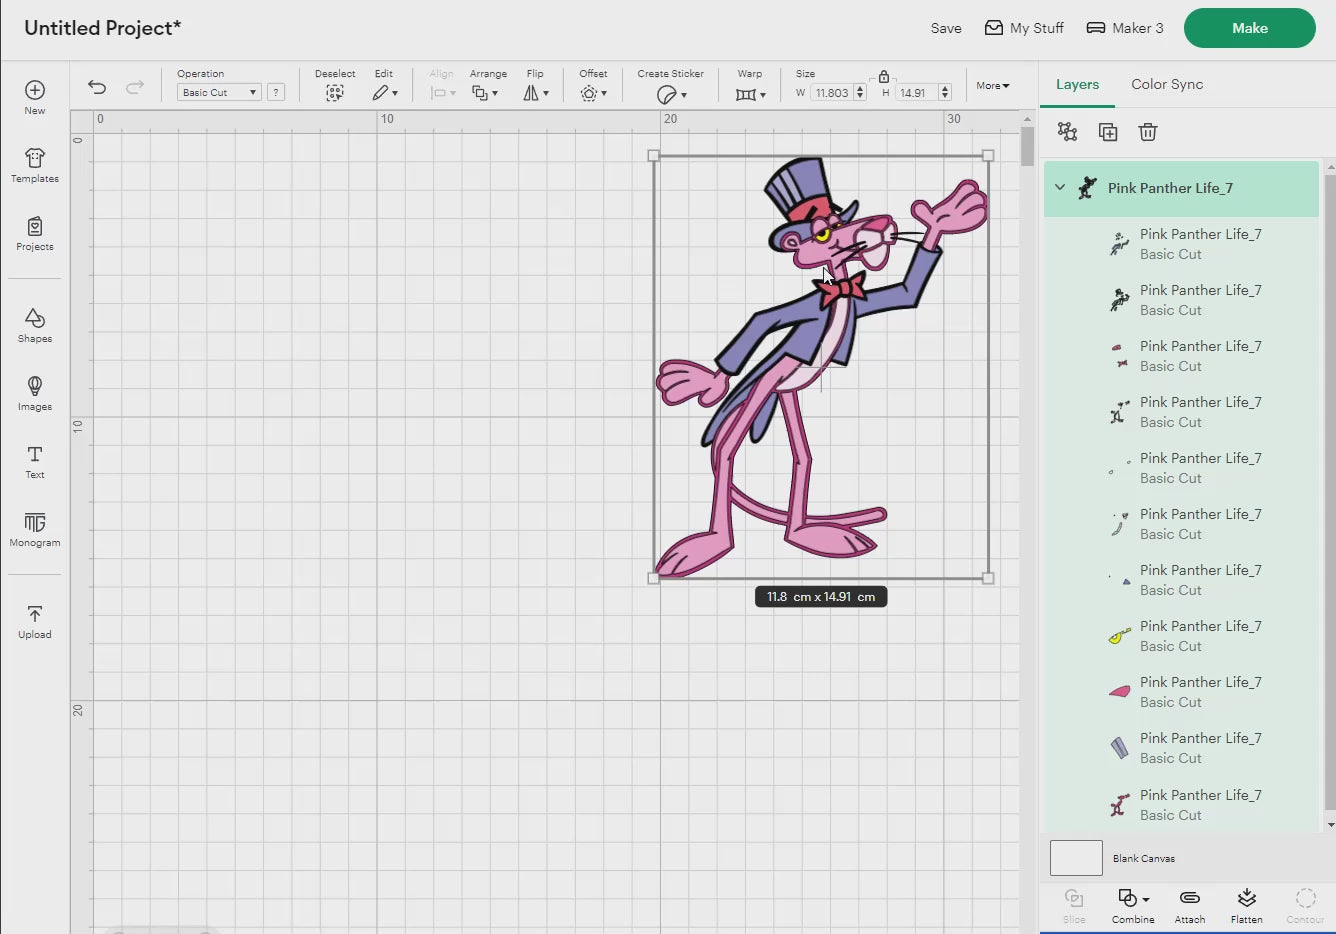Expand the More toolbar menu

click(x=993, y=86)
